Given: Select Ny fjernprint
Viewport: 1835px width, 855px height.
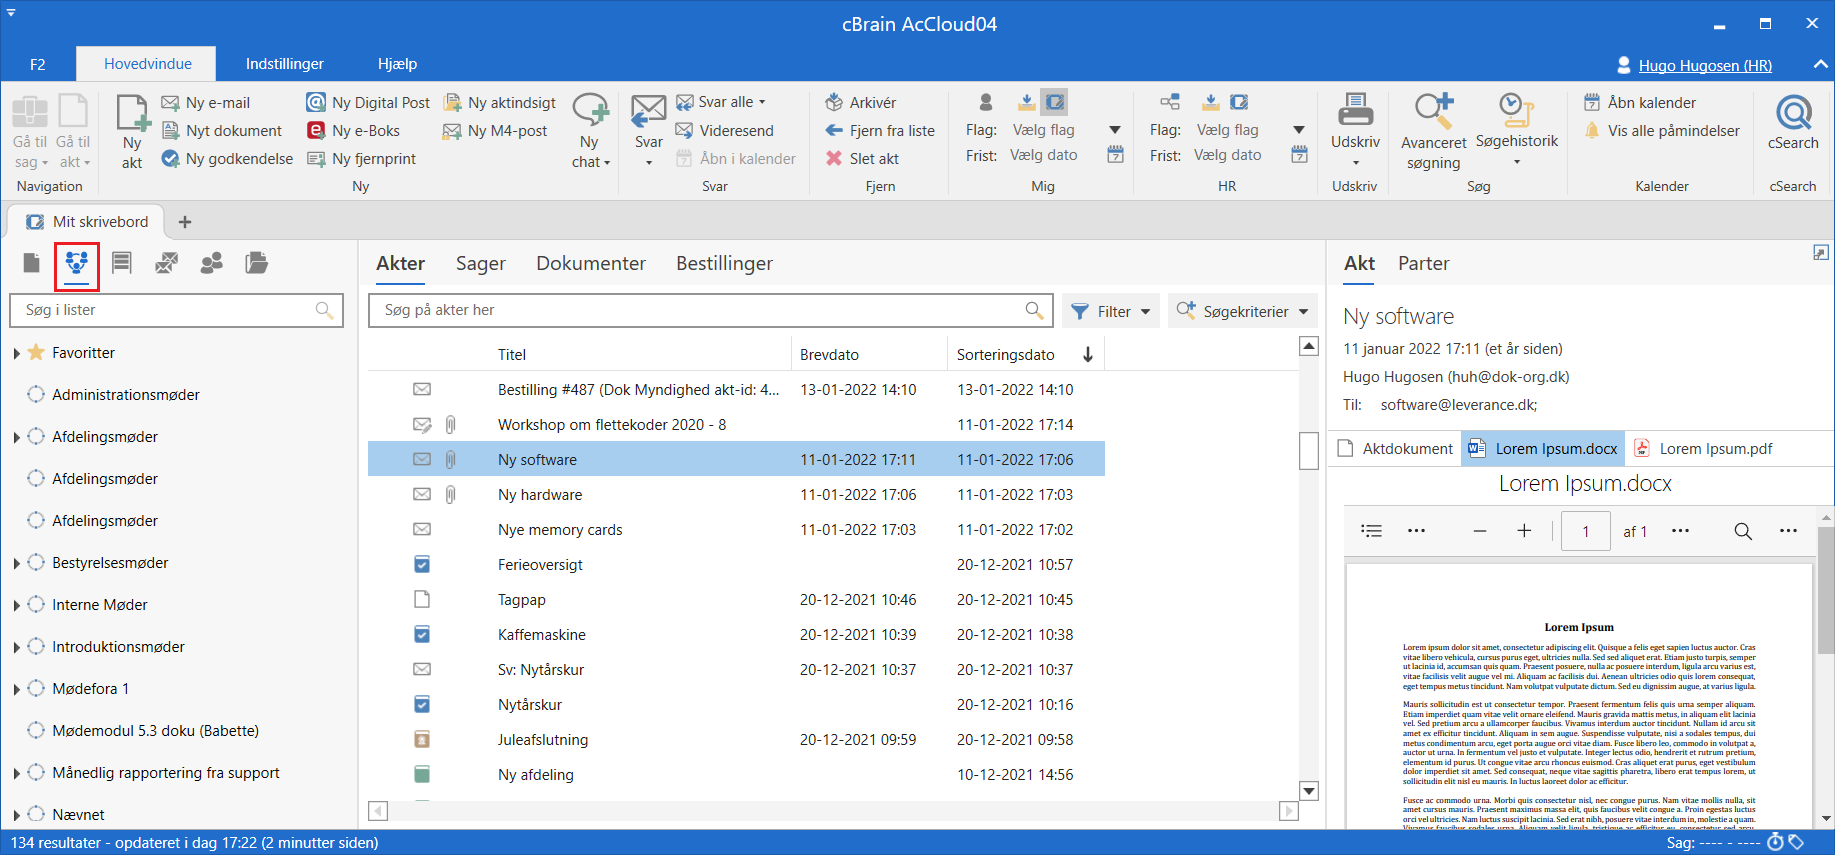Looking at the screenshot, I should click(361, 158).
